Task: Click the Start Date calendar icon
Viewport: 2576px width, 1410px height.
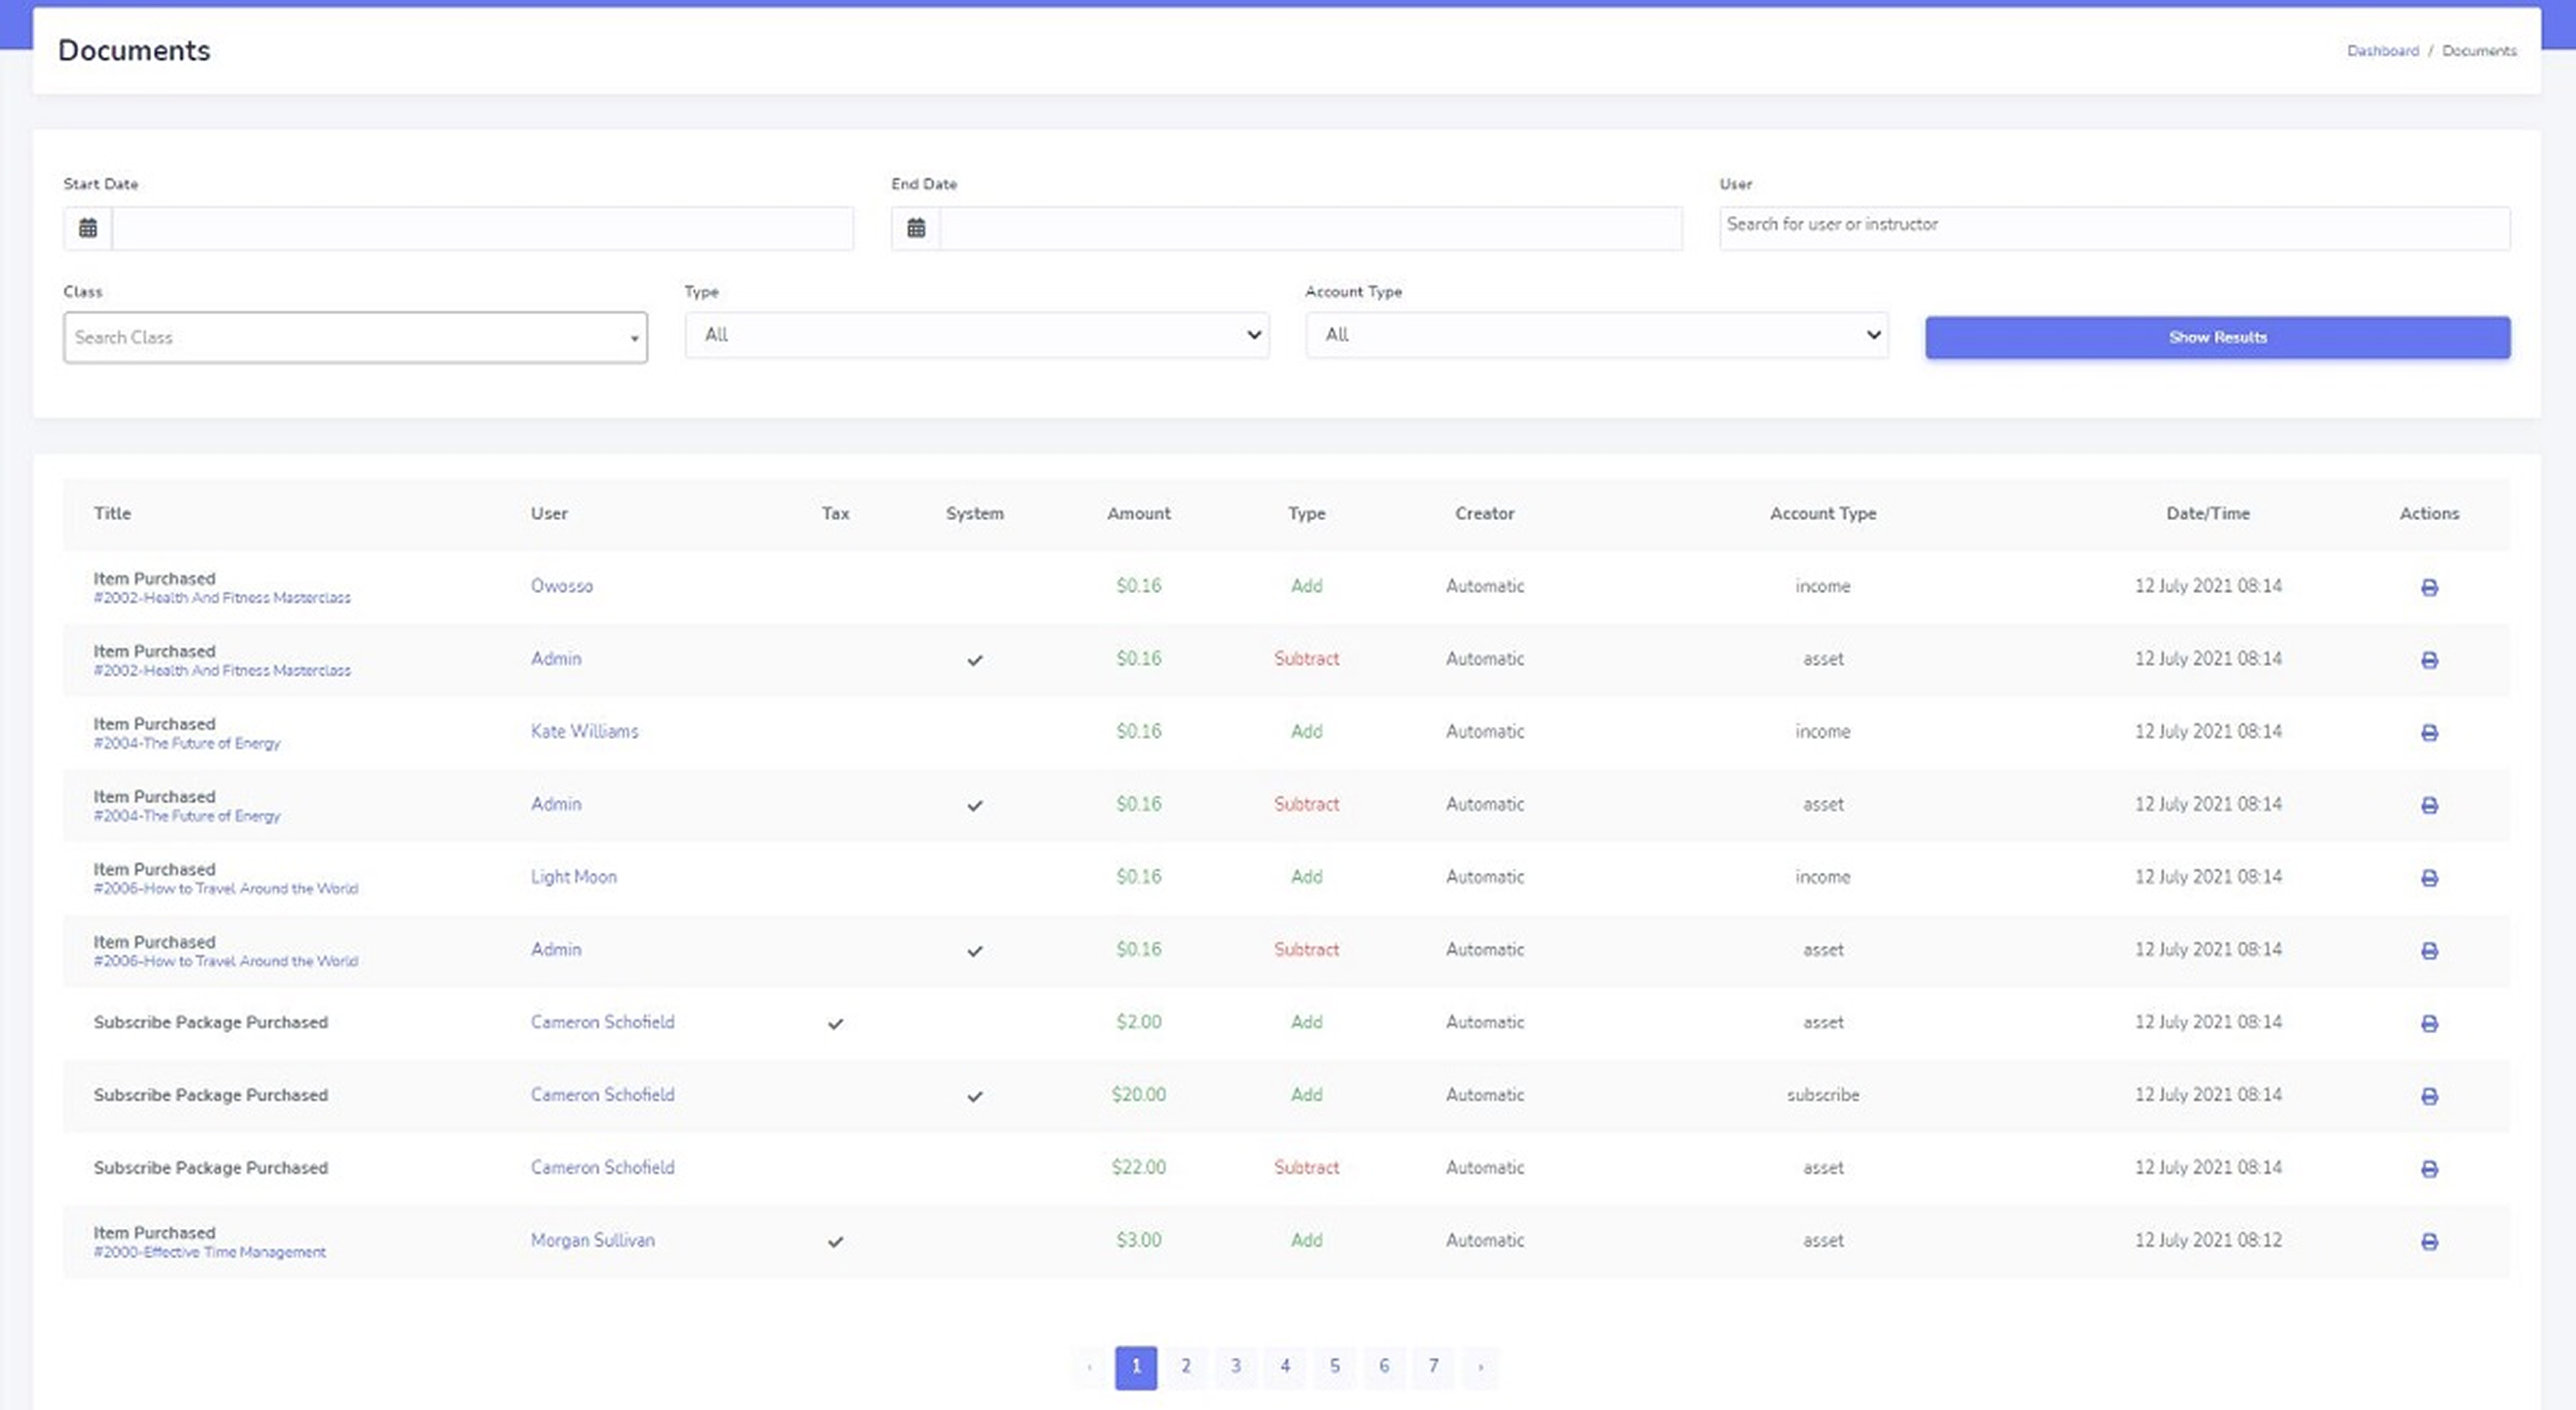Action: tap(88, 228)
